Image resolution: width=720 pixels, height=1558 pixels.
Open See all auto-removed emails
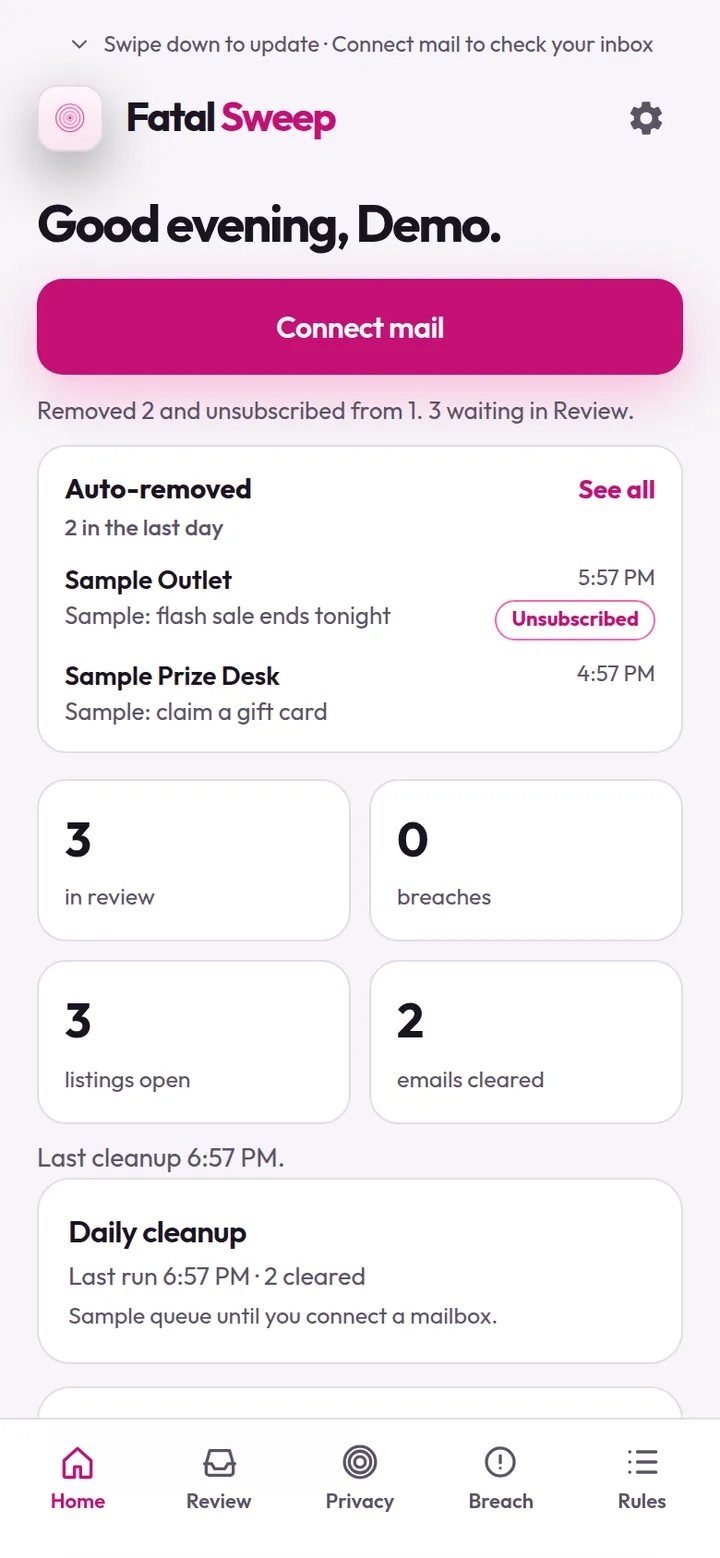point(617,489)
